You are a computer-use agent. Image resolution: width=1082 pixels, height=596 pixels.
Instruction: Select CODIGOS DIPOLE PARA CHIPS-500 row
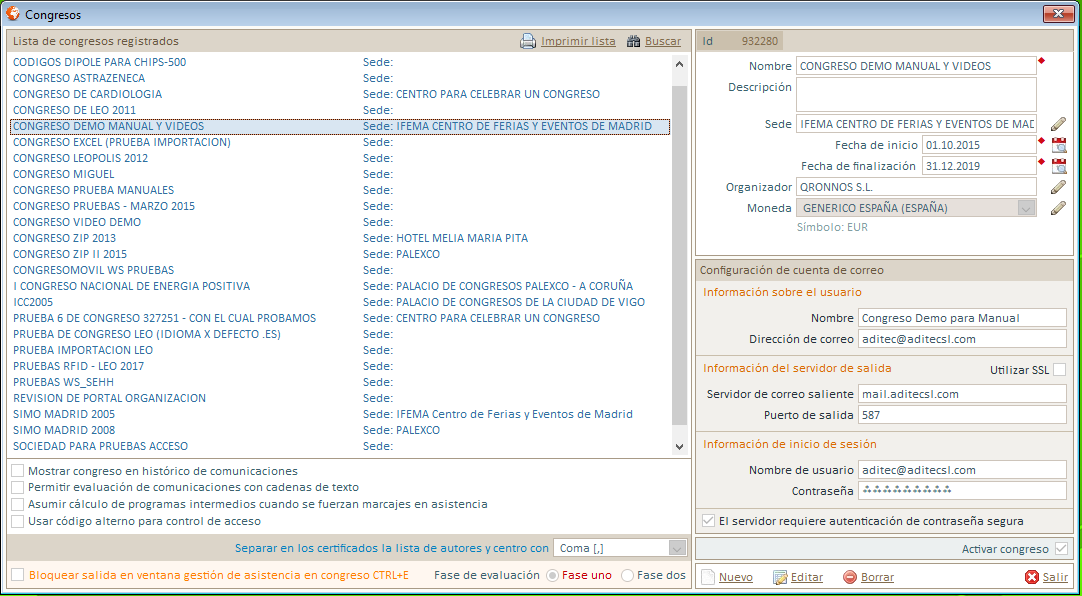coord(340,62)
